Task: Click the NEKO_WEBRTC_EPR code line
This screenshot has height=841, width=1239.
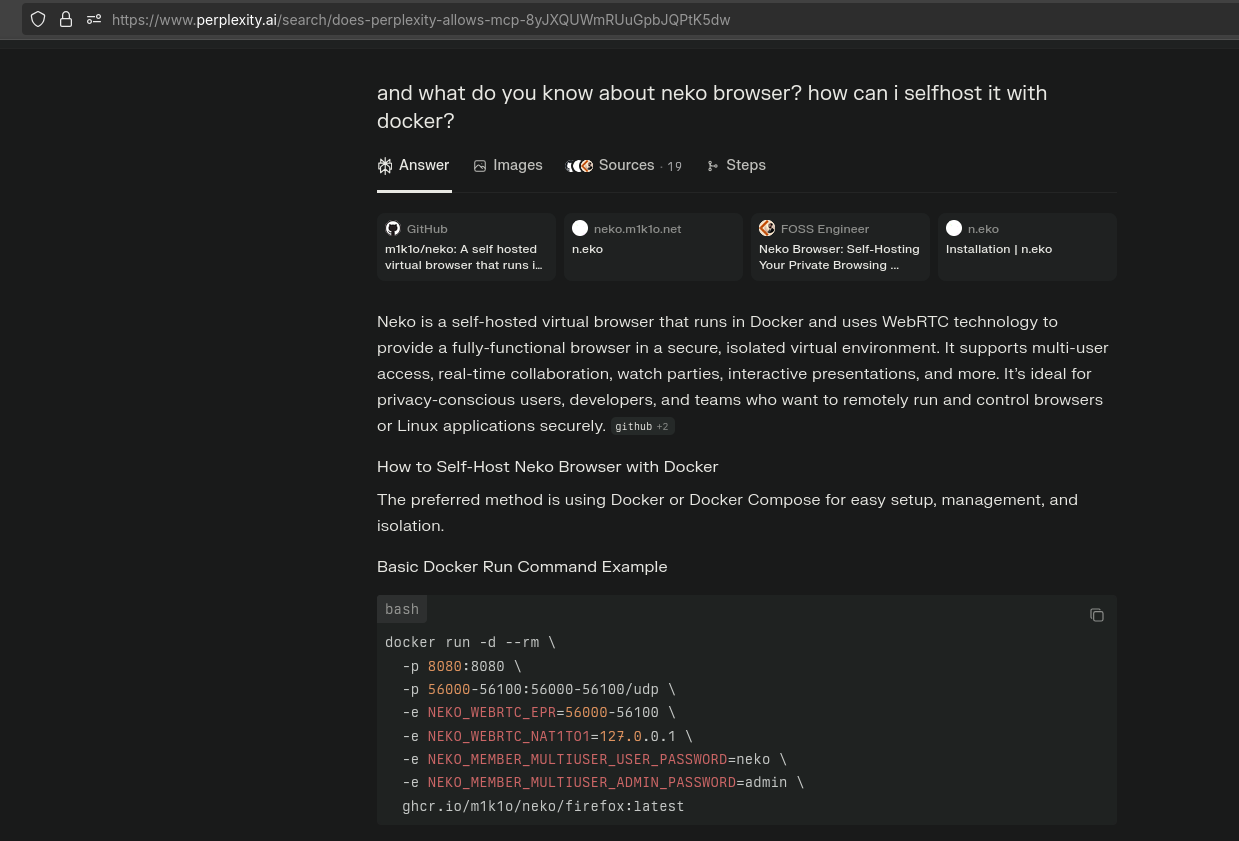Action: (x=539, y=713)
